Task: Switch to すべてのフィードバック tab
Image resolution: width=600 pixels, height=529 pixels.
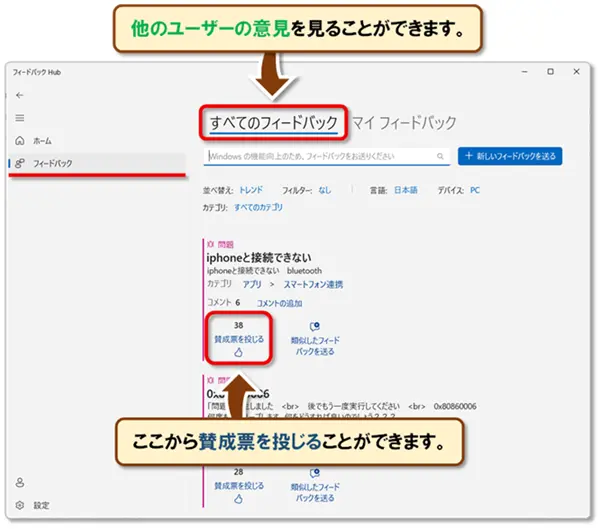Action: pyautogui.click(x=274, y=123)
